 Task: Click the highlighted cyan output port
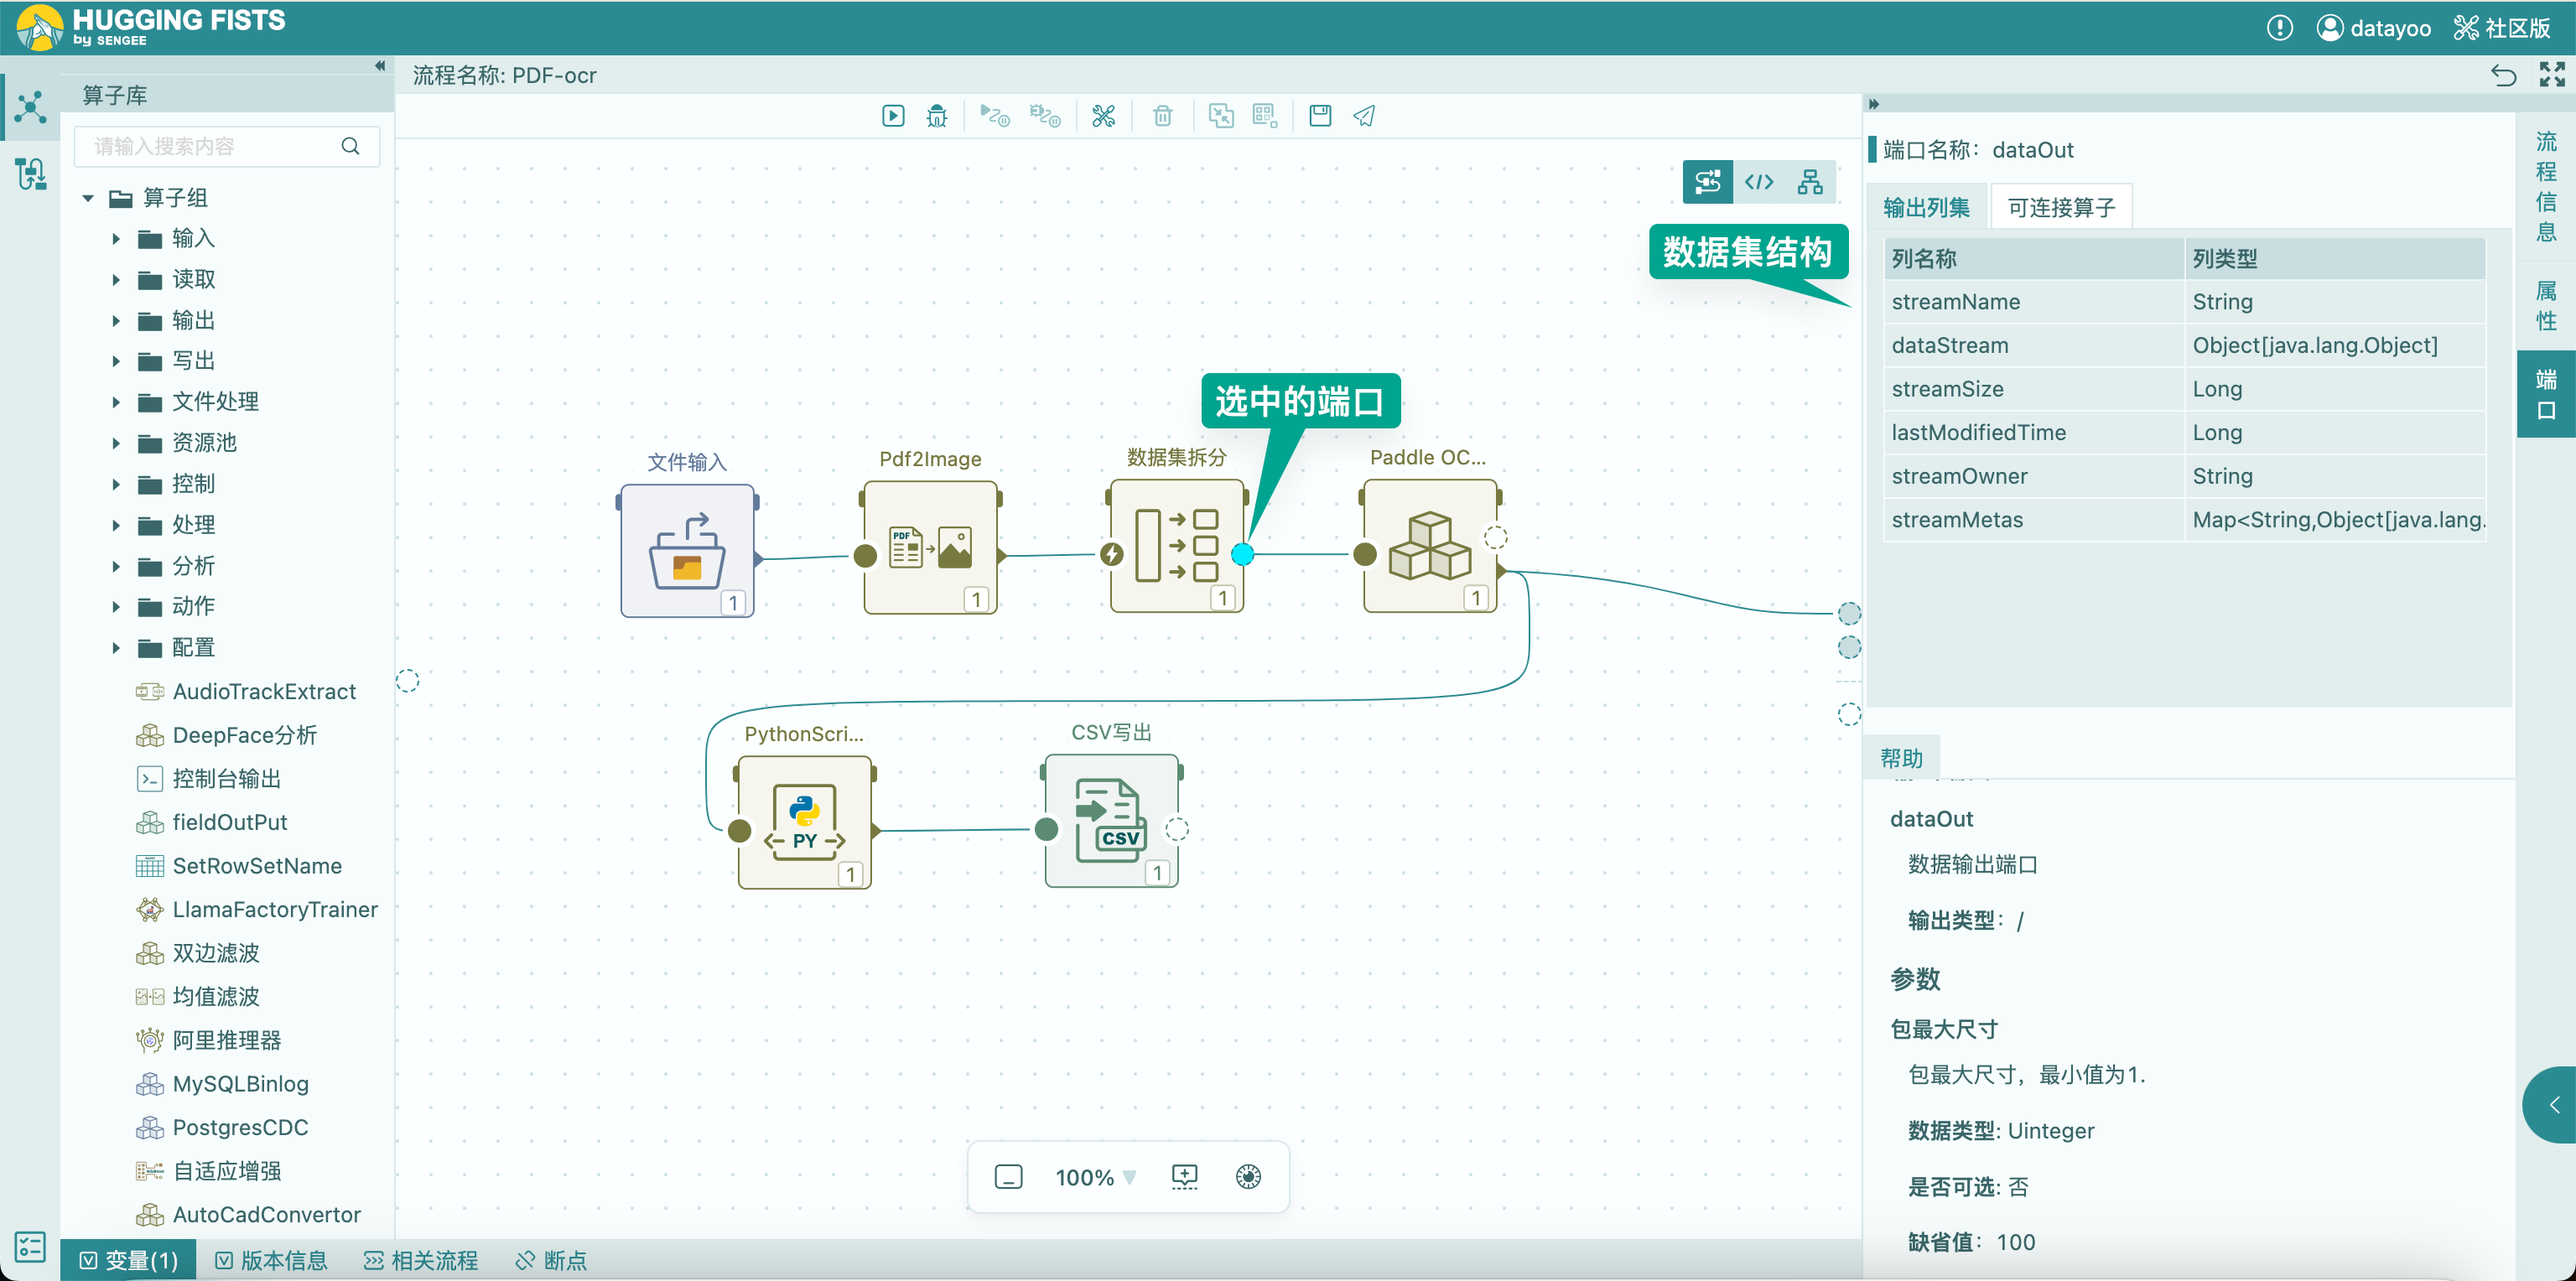(1242, 554)
